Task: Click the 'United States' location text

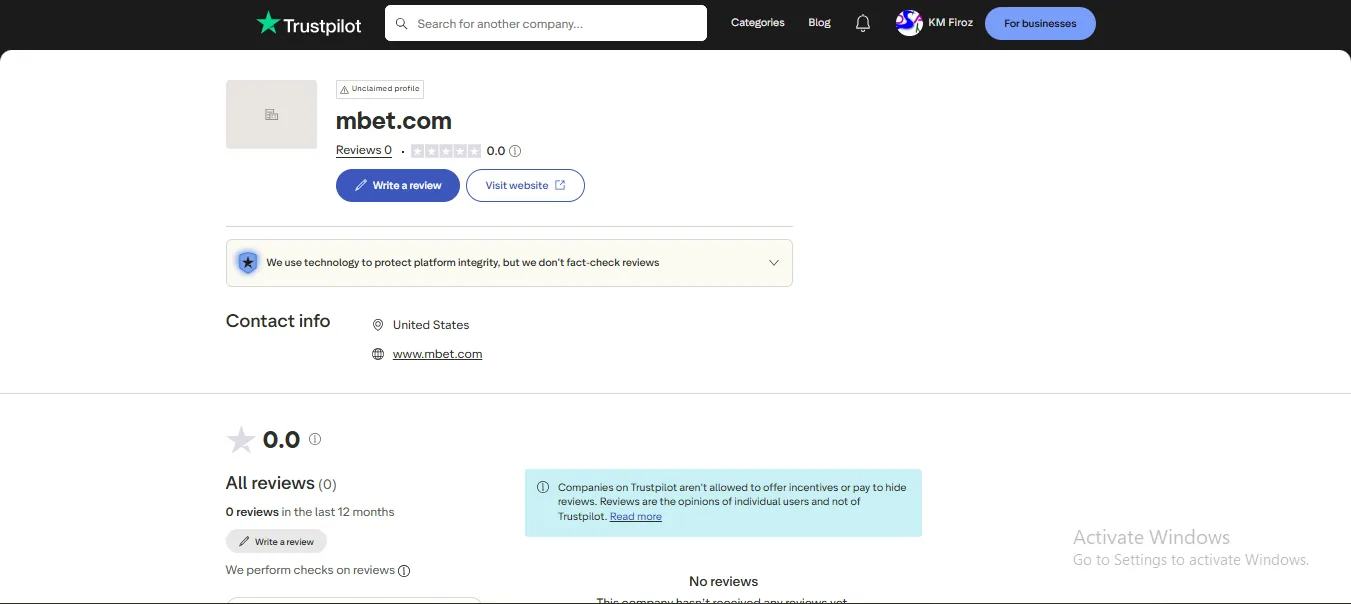Action: pos(431,325)
